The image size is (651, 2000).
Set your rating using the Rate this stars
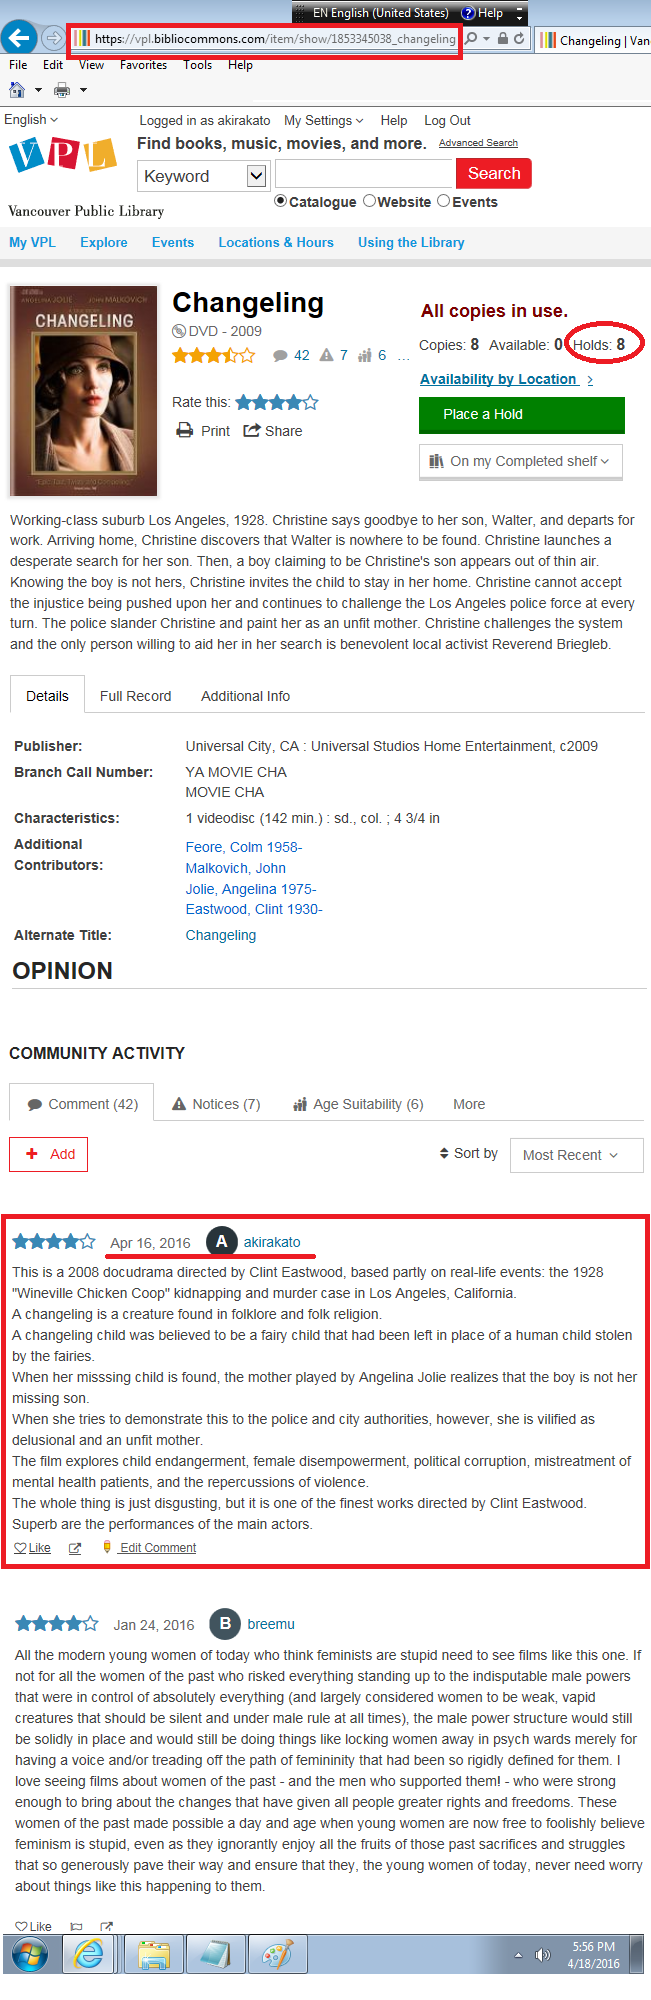coord(277,402)
